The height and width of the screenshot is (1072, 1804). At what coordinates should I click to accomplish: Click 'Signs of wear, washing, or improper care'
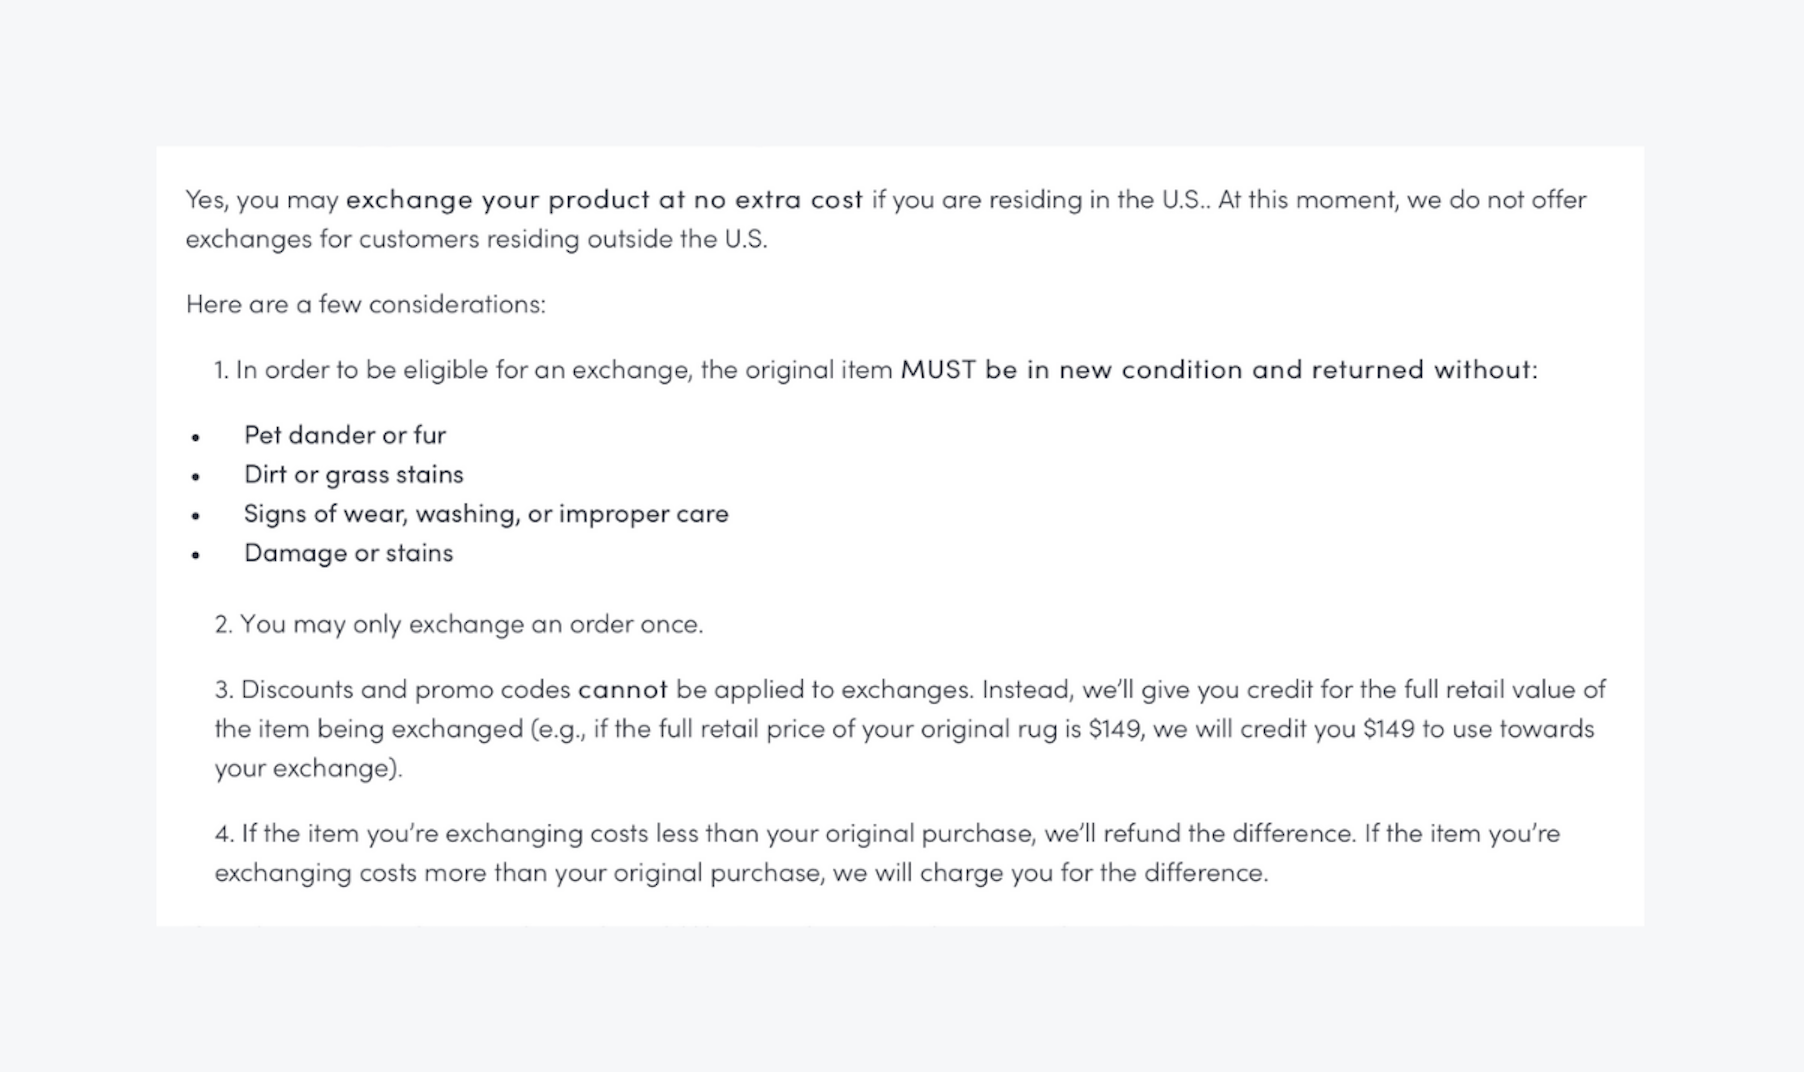(486, 513)
